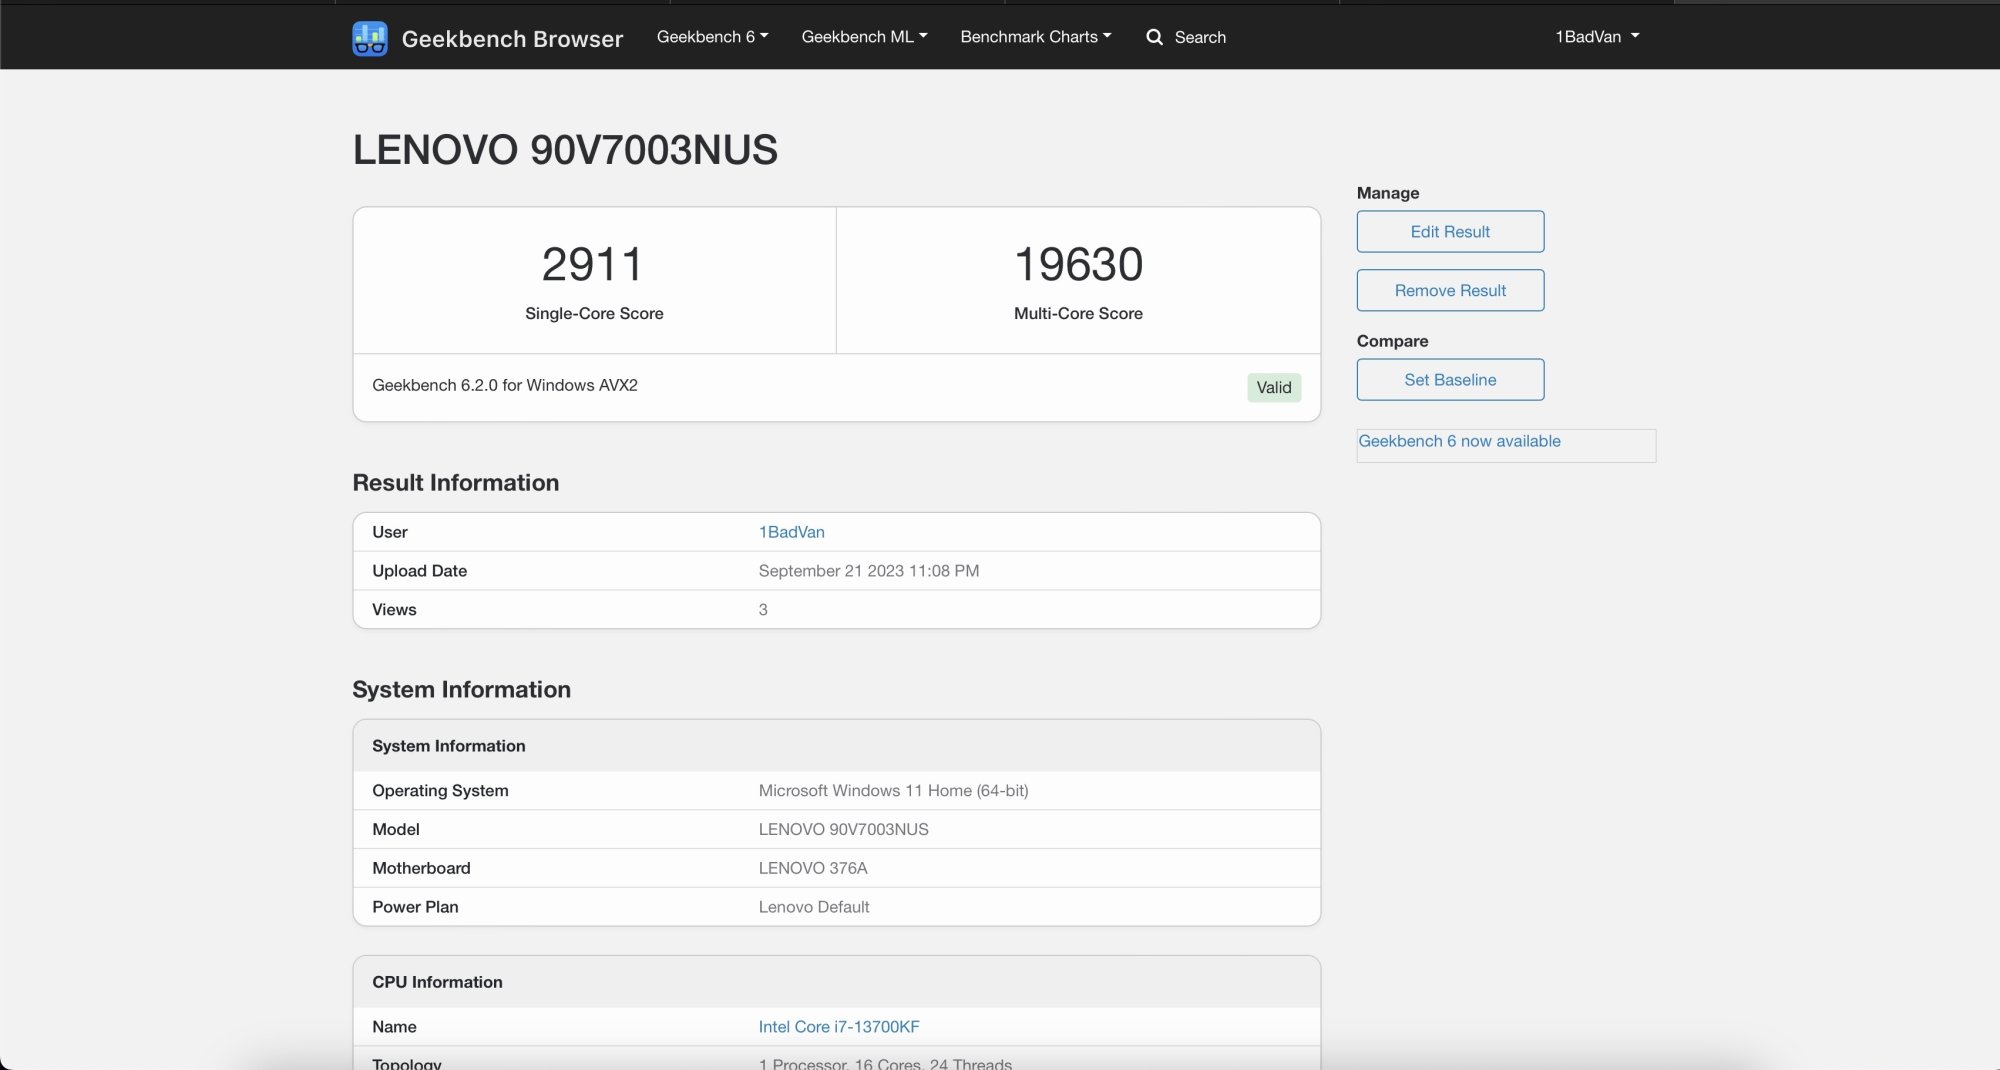Click the LENOVO 90V7003NUS page heading

click(565, 150)
